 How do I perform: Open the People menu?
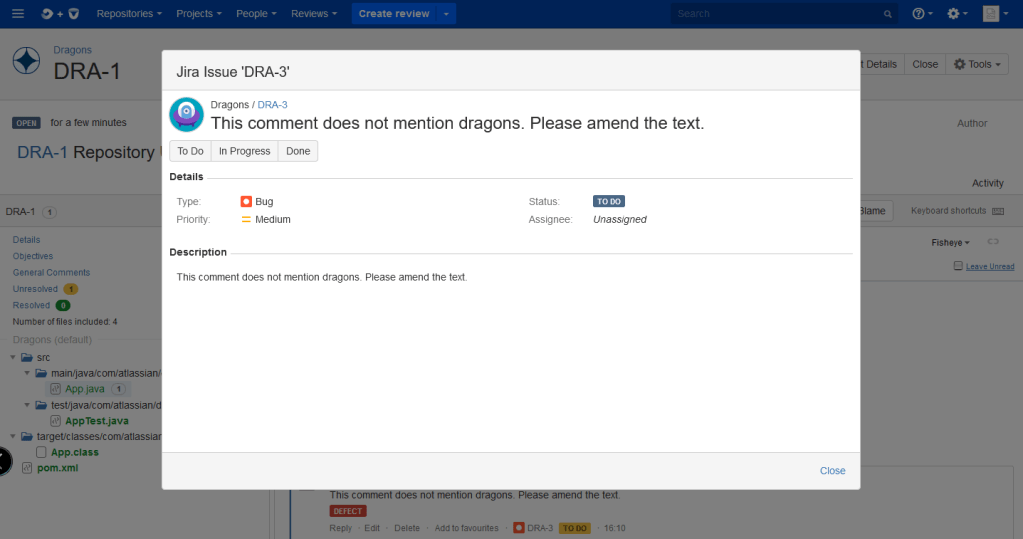pos(256,14)
